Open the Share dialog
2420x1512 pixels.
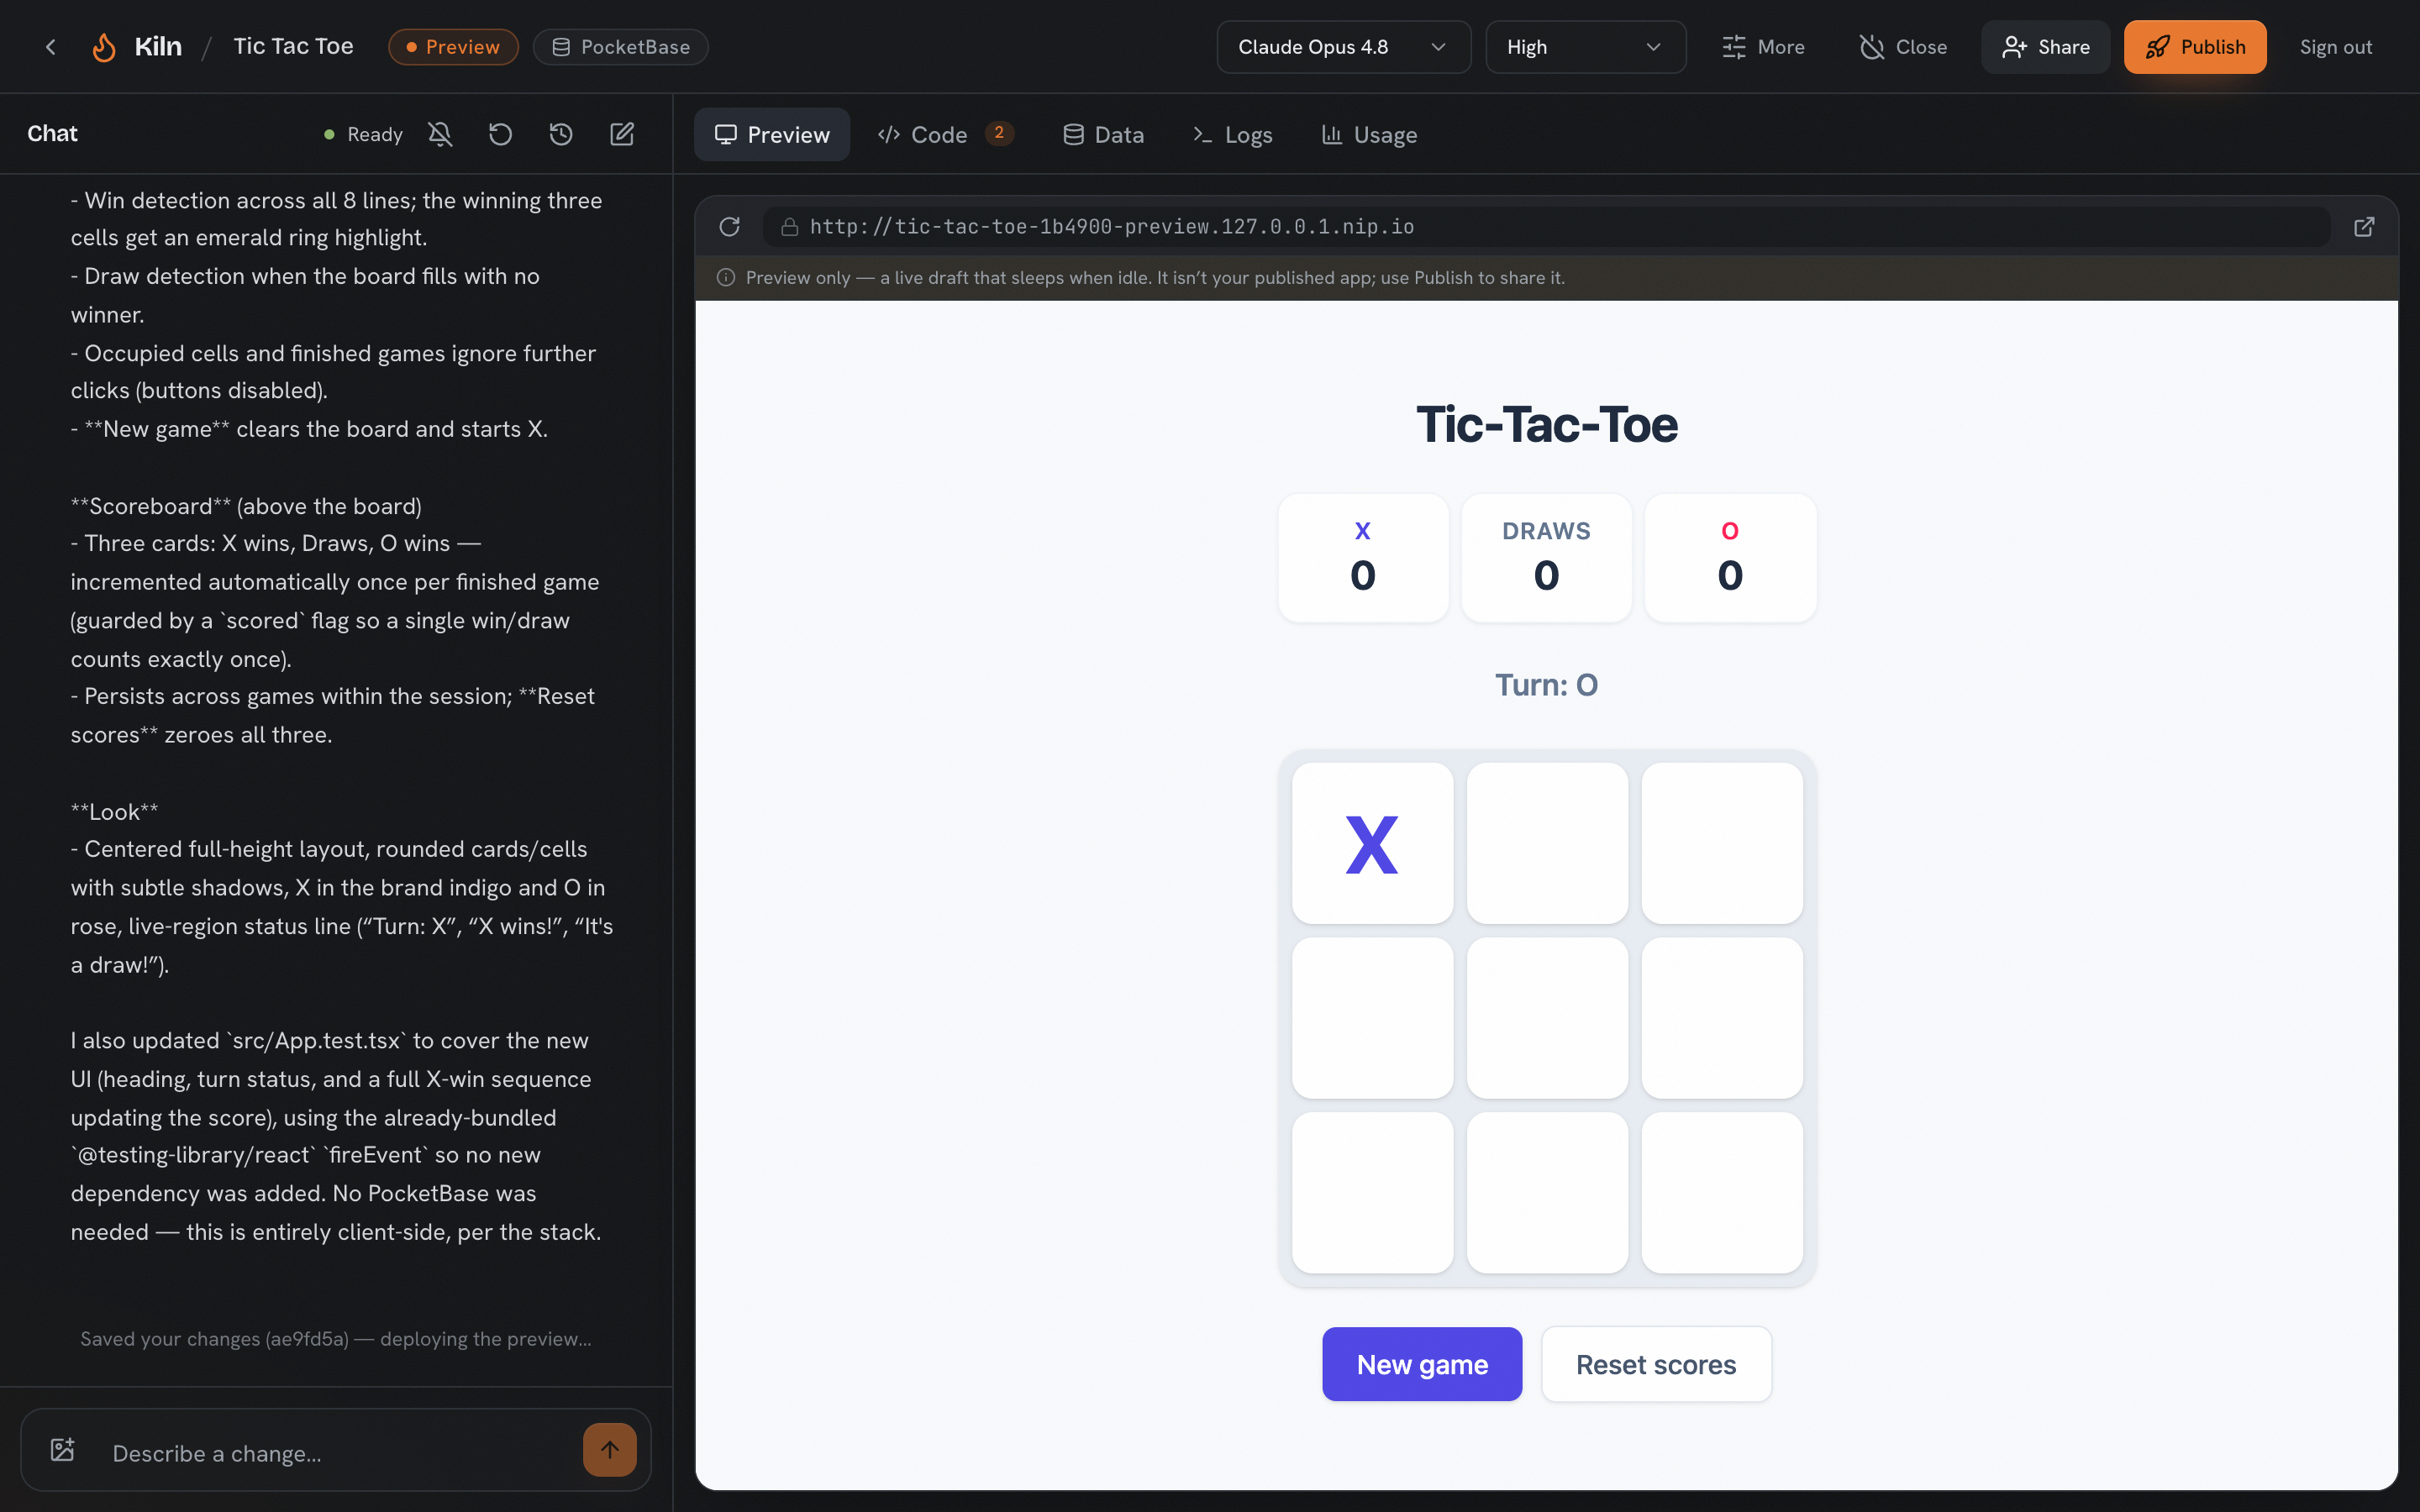2045,47
